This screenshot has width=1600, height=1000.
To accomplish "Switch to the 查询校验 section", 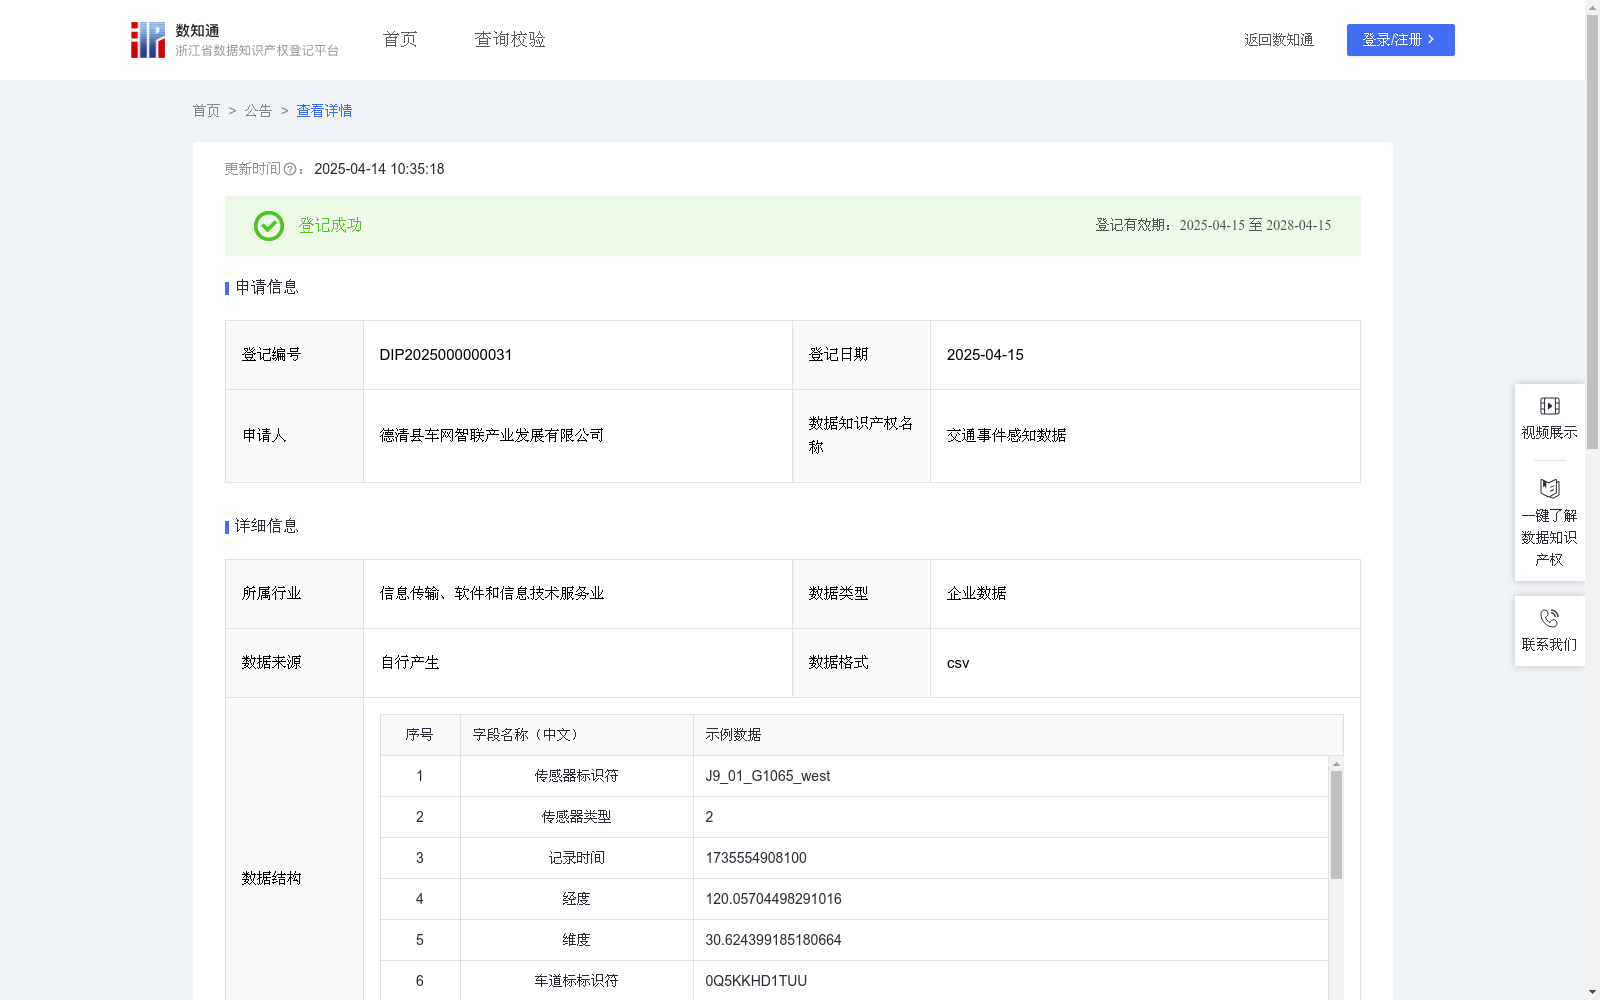I will 510,39.
